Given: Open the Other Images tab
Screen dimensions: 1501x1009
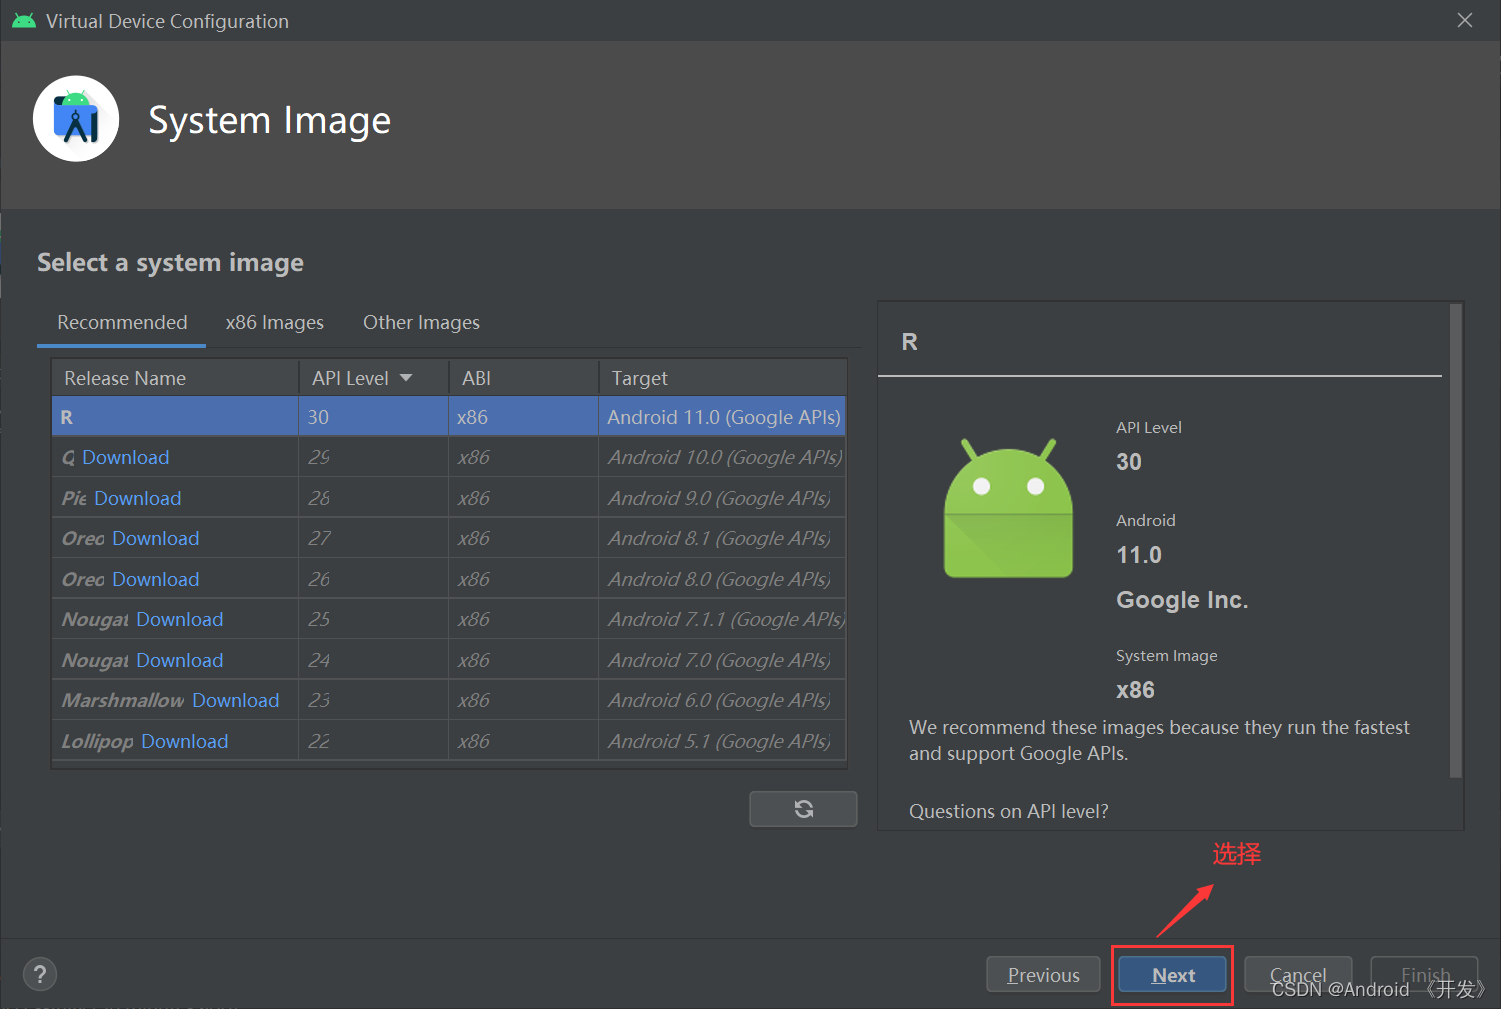Looking at the screenshot, I should [x=421, y=322].
